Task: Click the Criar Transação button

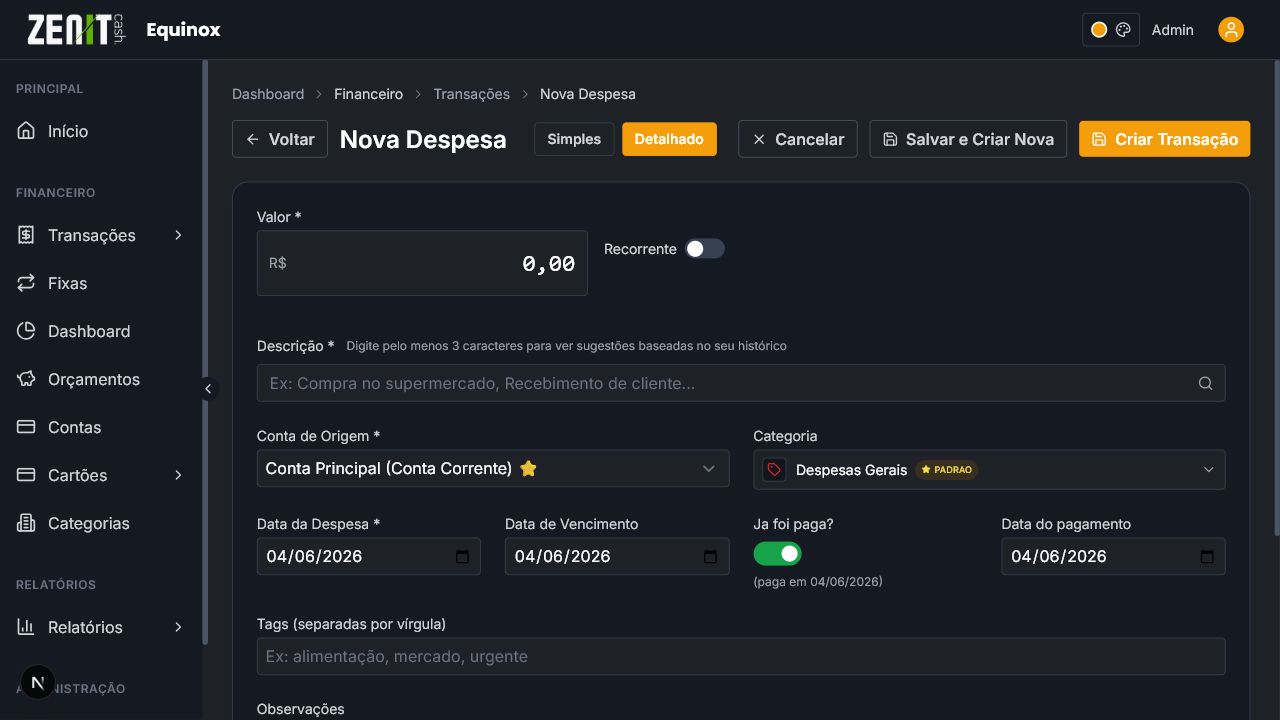Action: tap(1164, 139)
